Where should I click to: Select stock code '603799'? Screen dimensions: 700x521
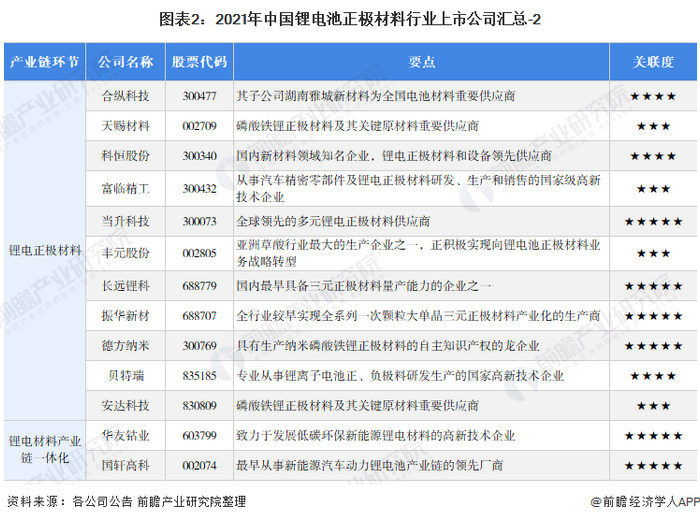200,436
